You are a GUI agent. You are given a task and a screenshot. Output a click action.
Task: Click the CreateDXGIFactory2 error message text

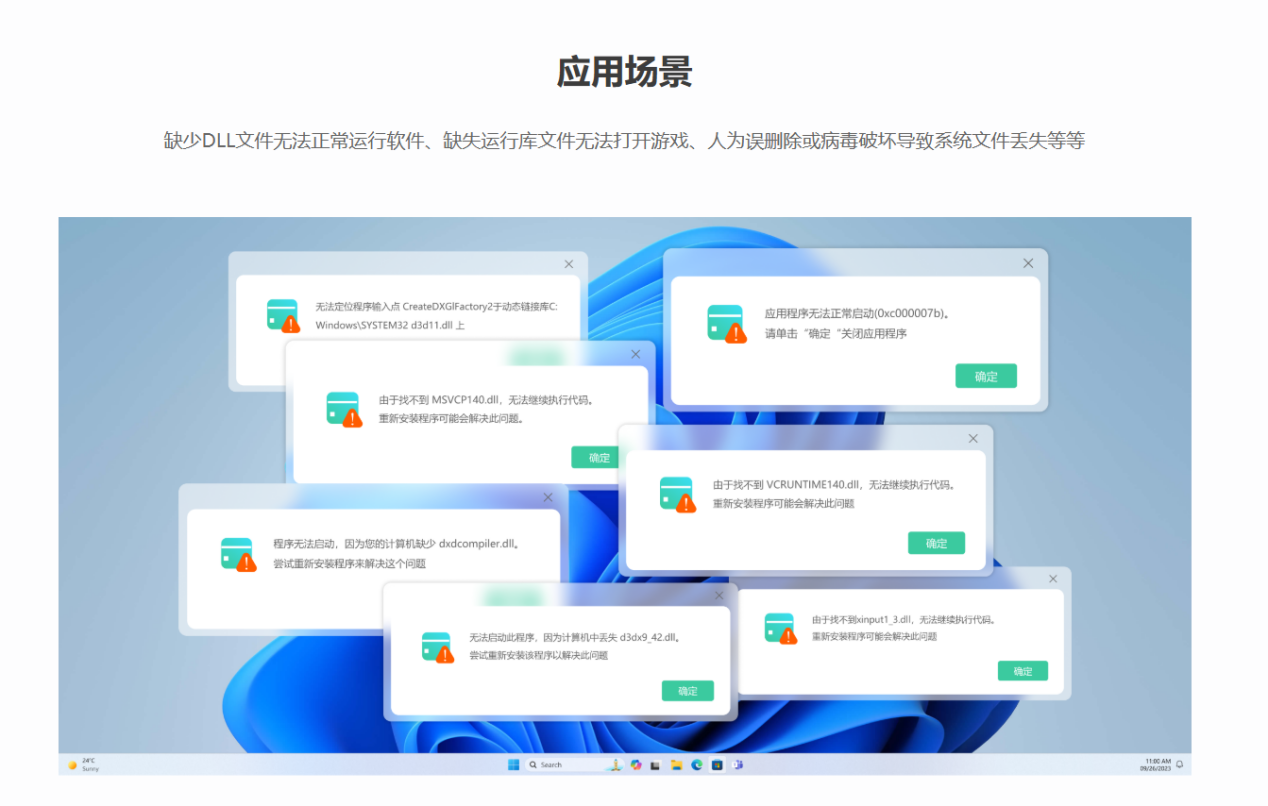437,306
